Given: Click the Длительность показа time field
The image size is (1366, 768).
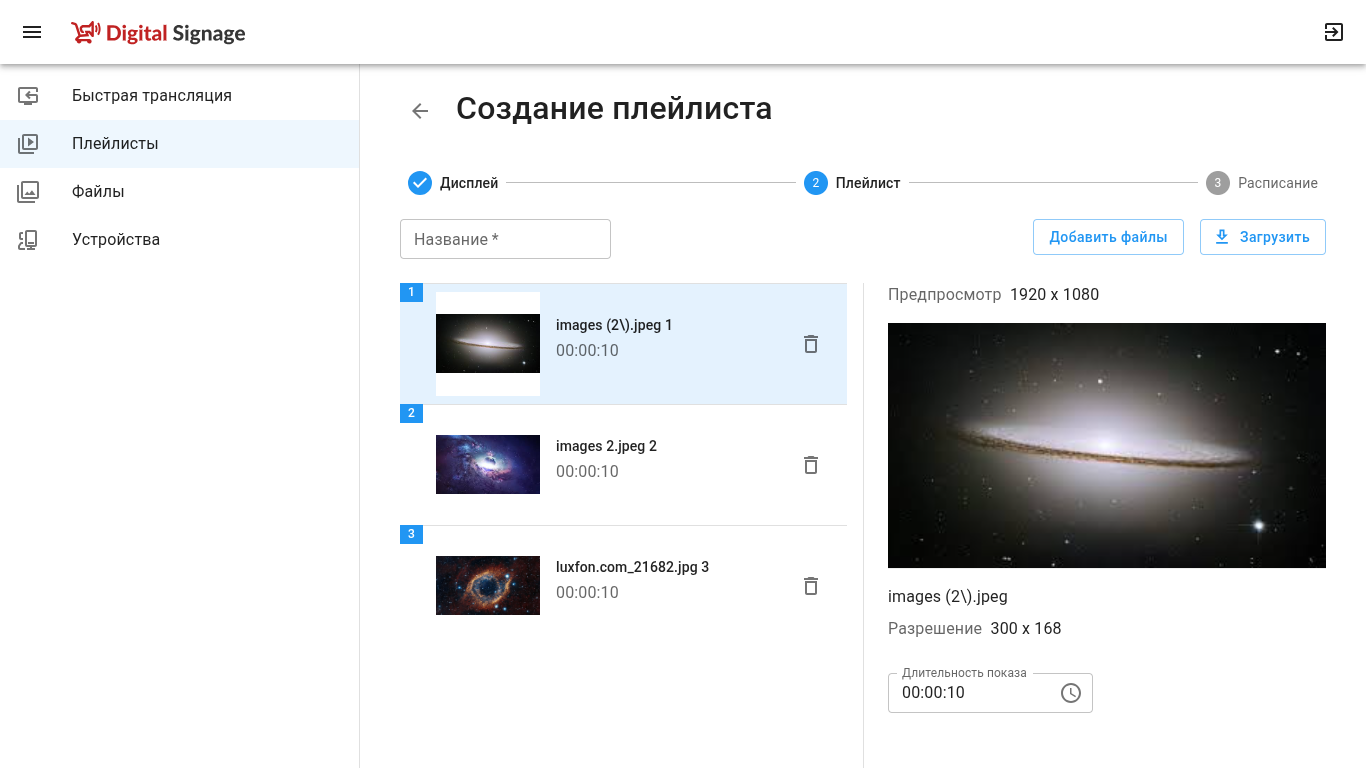Looking at the screenshot, I should pos(970,693).
